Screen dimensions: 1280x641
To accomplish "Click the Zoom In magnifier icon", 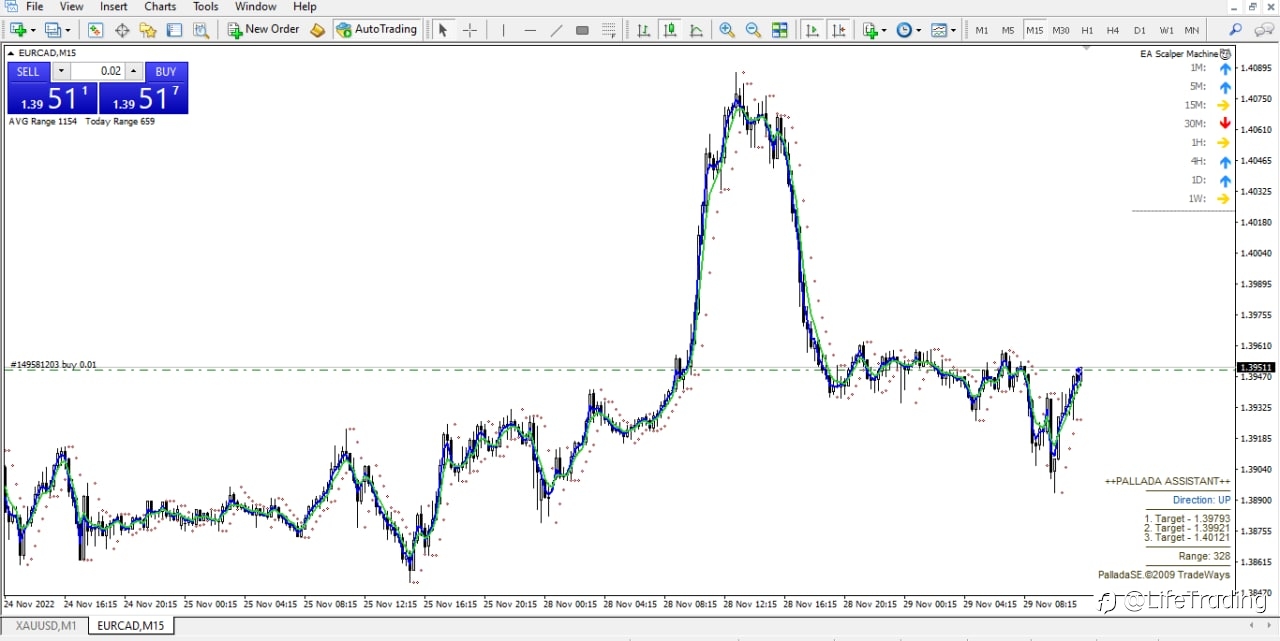I will click(727, 30).
